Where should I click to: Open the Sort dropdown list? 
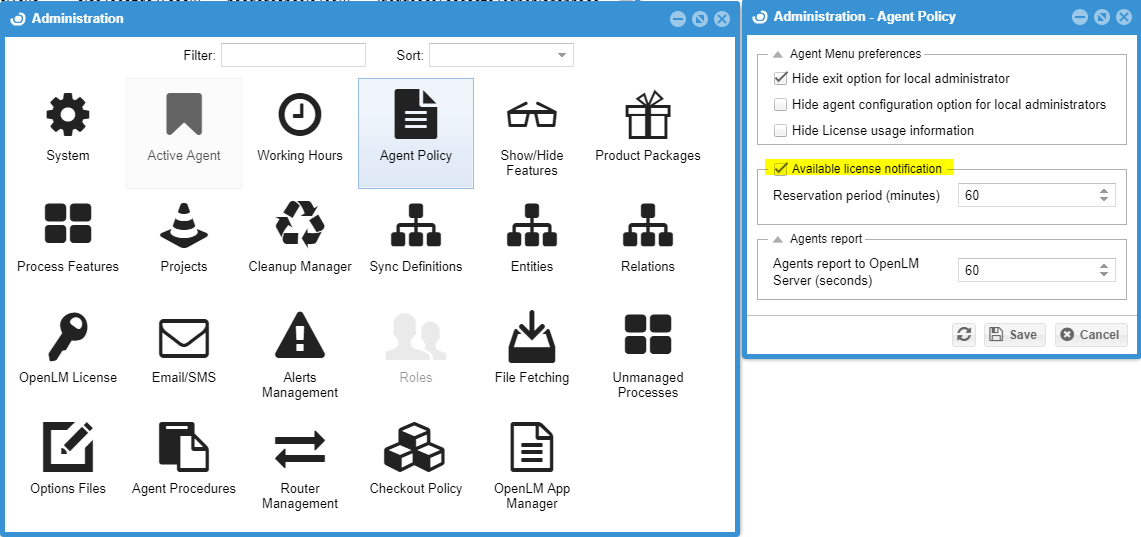coord(562,55)
